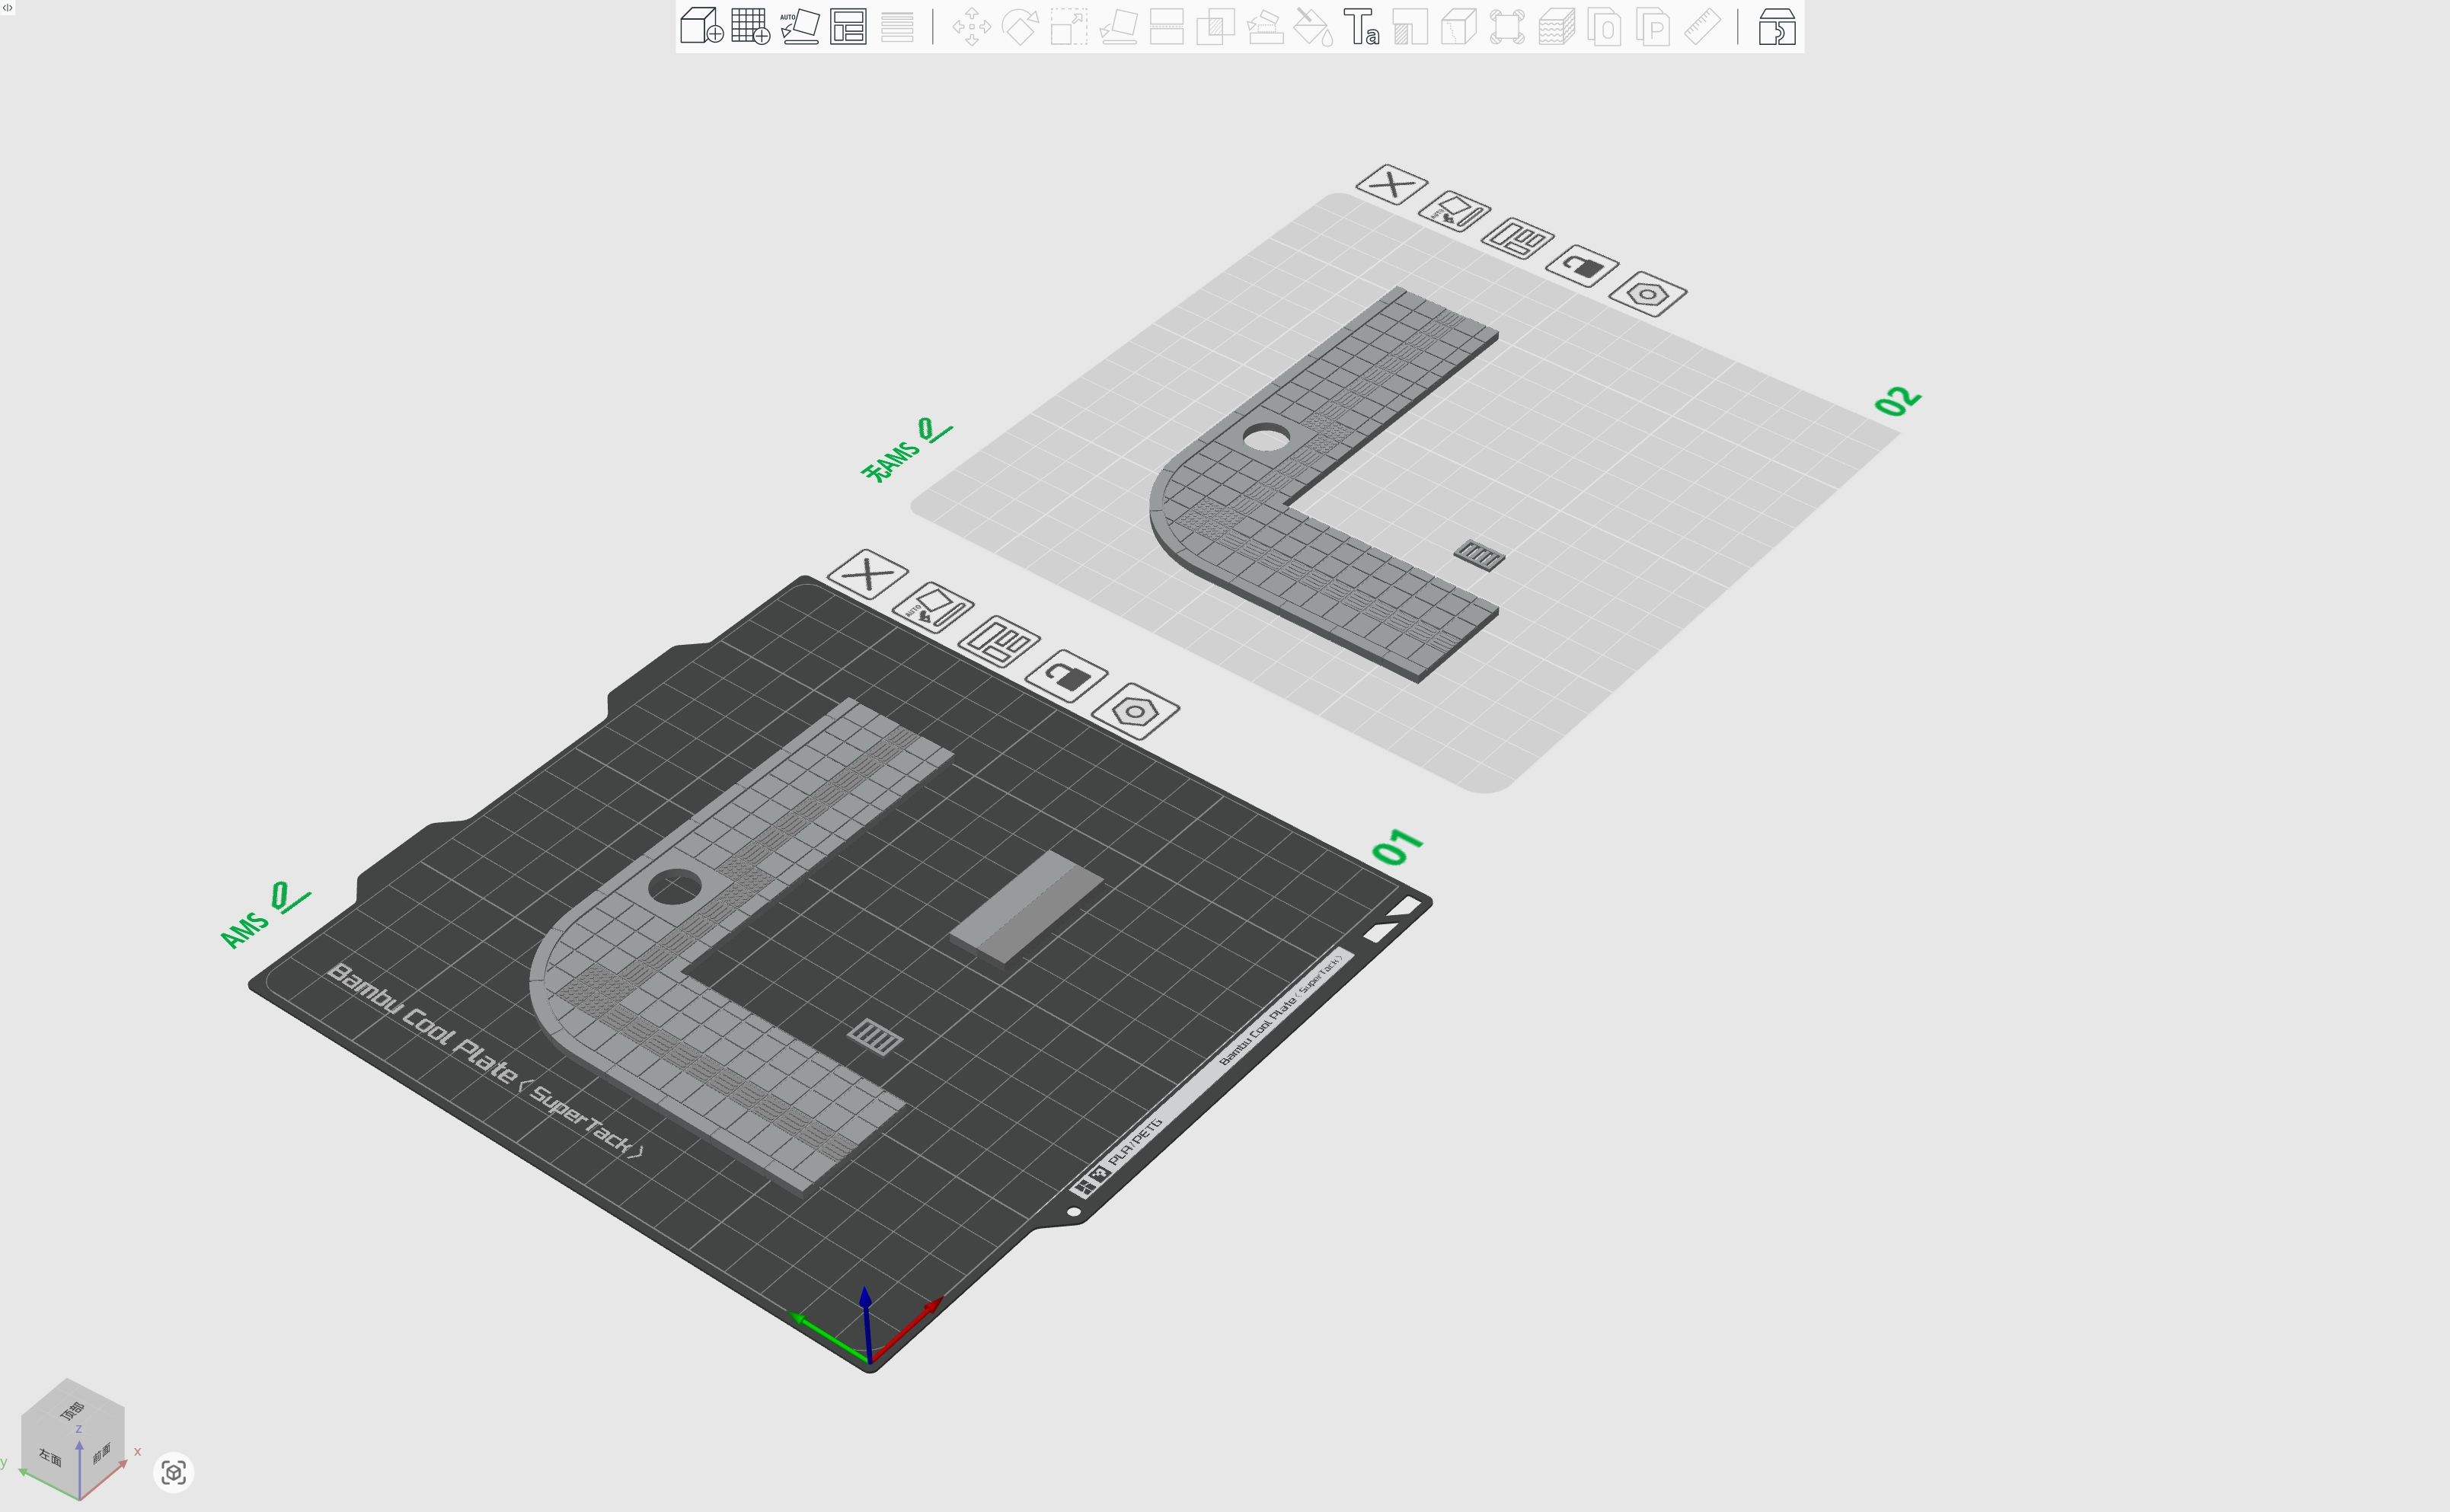Viewport: 2450px width, 1512px height.
Task: Auto orient objects on plate 02
Action: pos(1454,212)
